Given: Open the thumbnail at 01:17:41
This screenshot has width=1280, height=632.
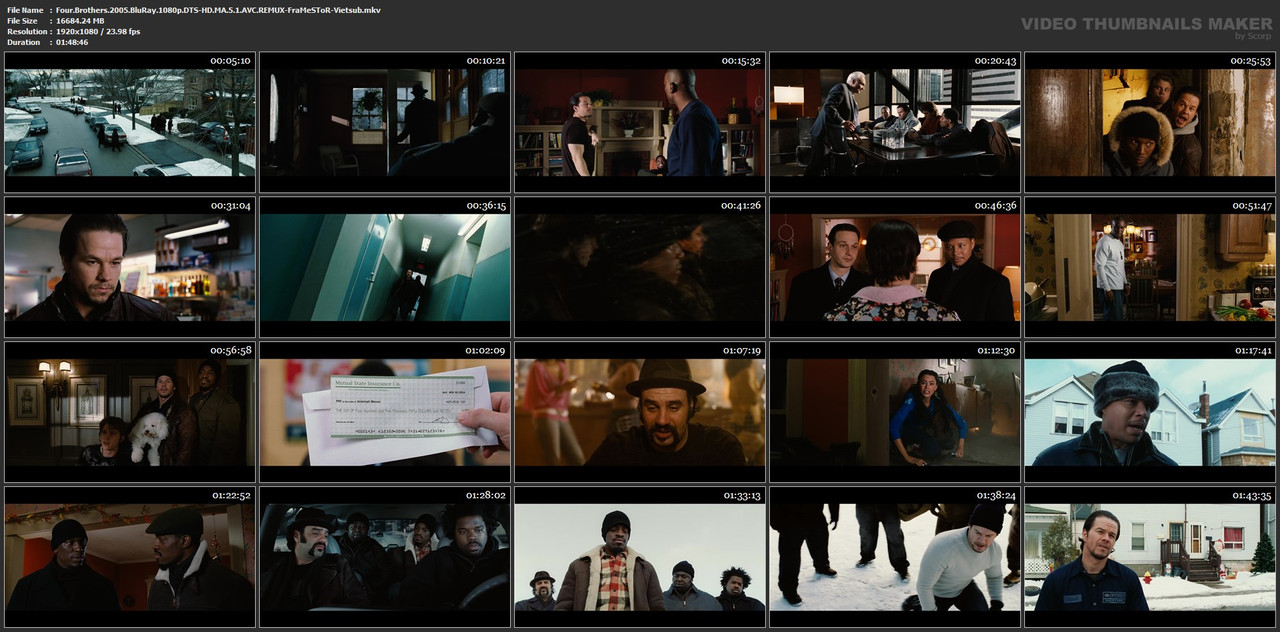Looking at the screenshot, I should (1150, 412).
